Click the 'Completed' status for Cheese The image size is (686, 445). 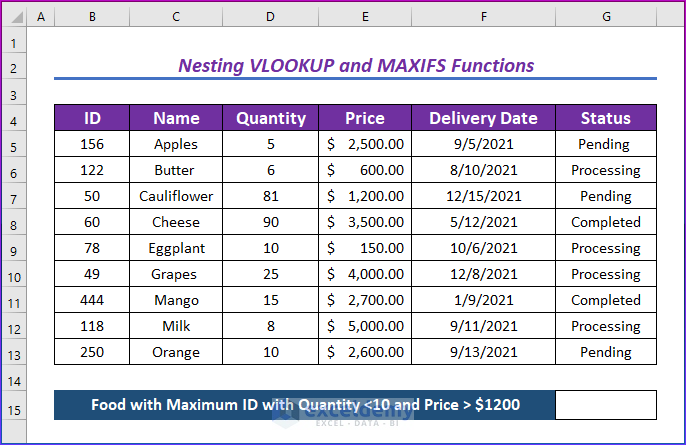(606, 222)
